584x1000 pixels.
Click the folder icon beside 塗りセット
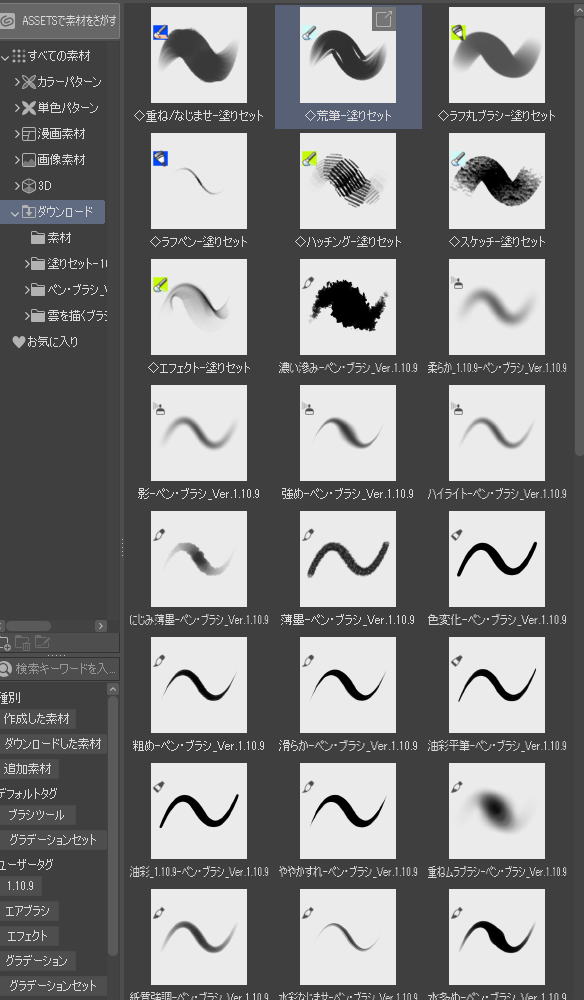38,263
